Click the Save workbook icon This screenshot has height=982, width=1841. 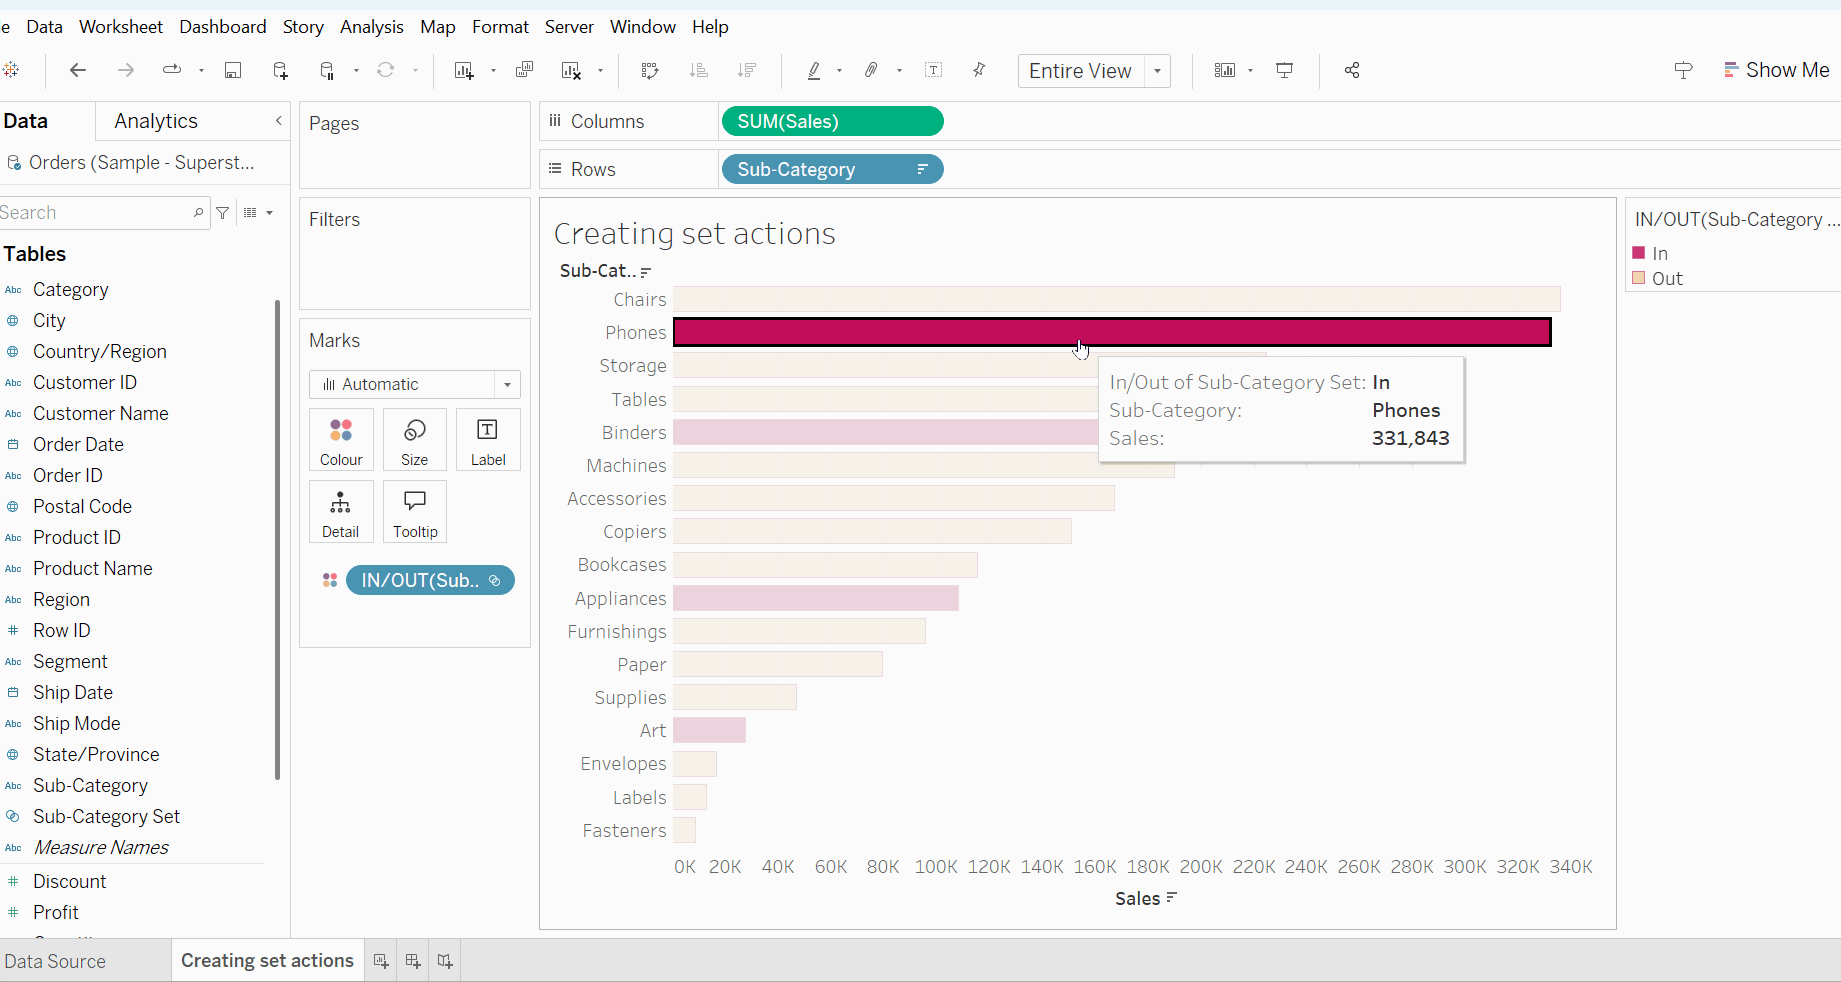click(x=233, y=70)
